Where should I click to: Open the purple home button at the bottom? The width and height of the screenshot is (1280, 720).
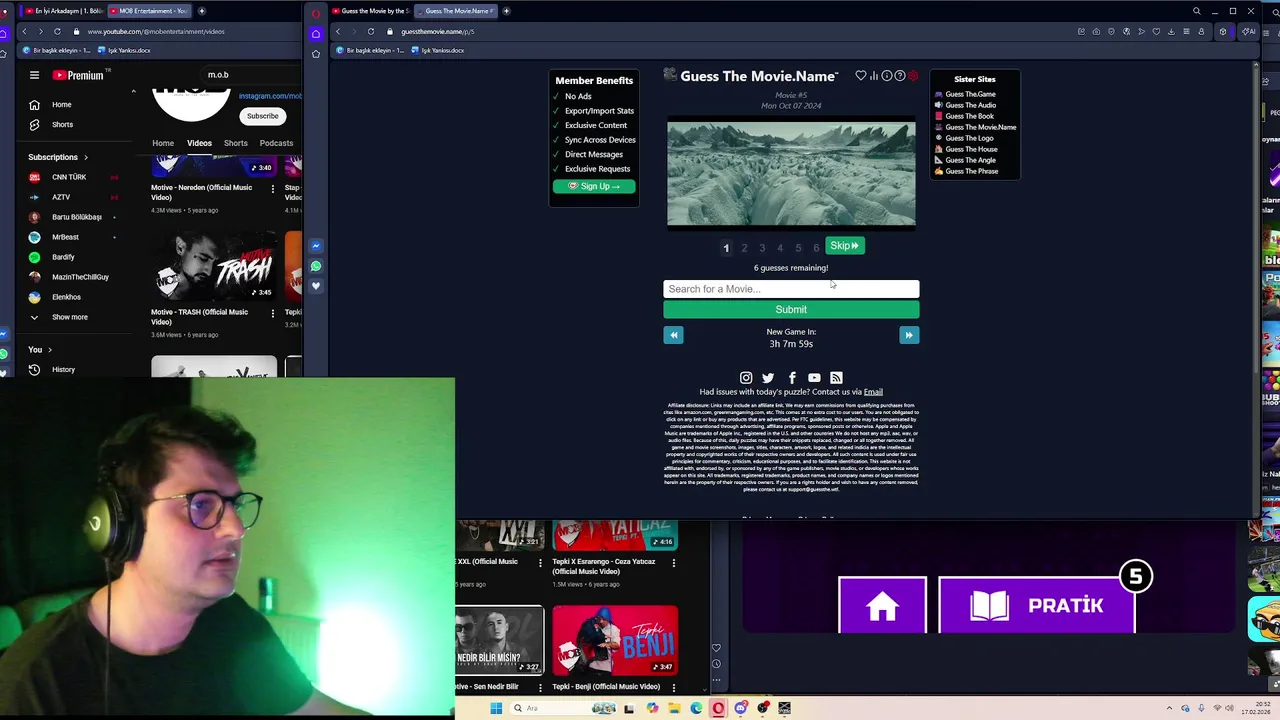point(882,605)
